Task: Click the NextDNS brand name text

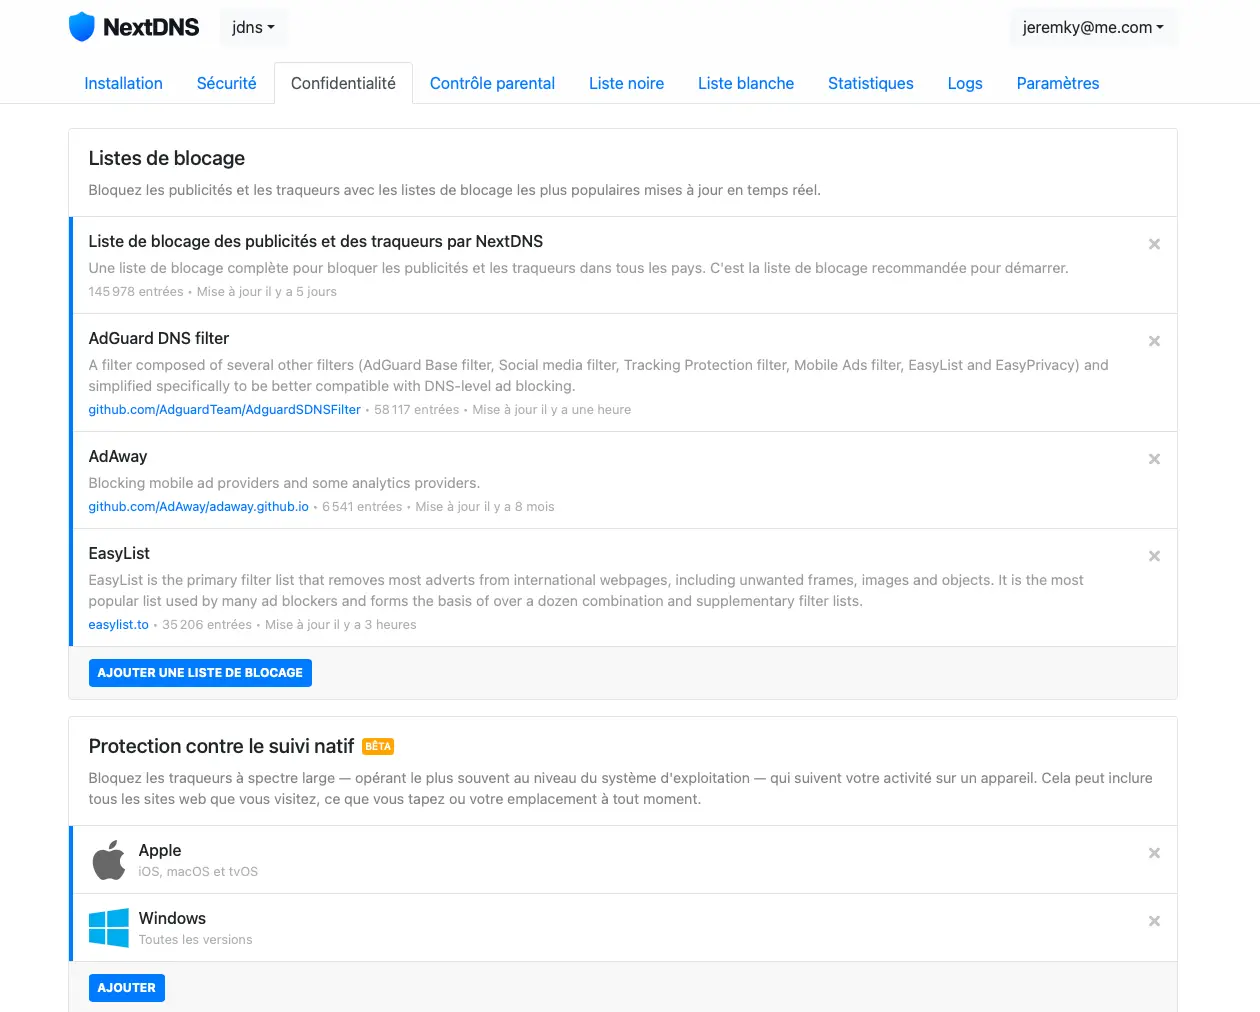Action: pos(151,27)
